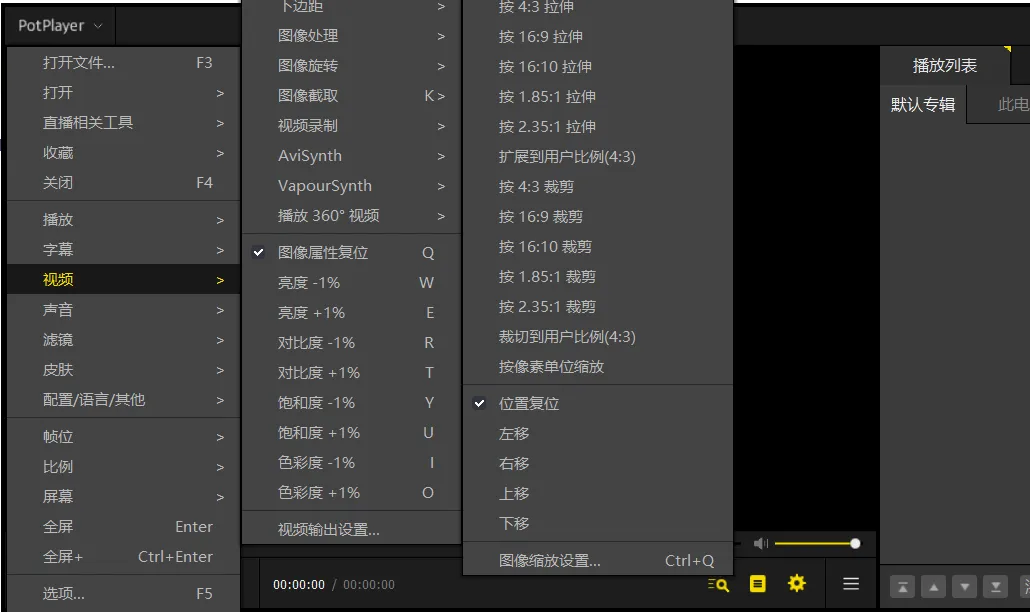Open 视频录制 submenu
The image size is (1030, 612).
pos(351,126)
